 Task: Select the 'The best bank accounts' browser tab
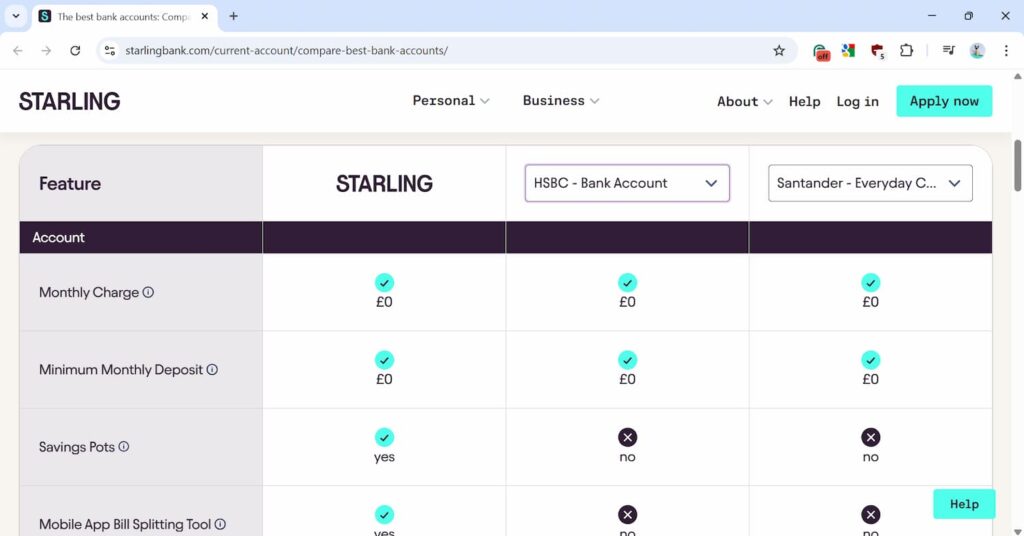click(124, 17)
